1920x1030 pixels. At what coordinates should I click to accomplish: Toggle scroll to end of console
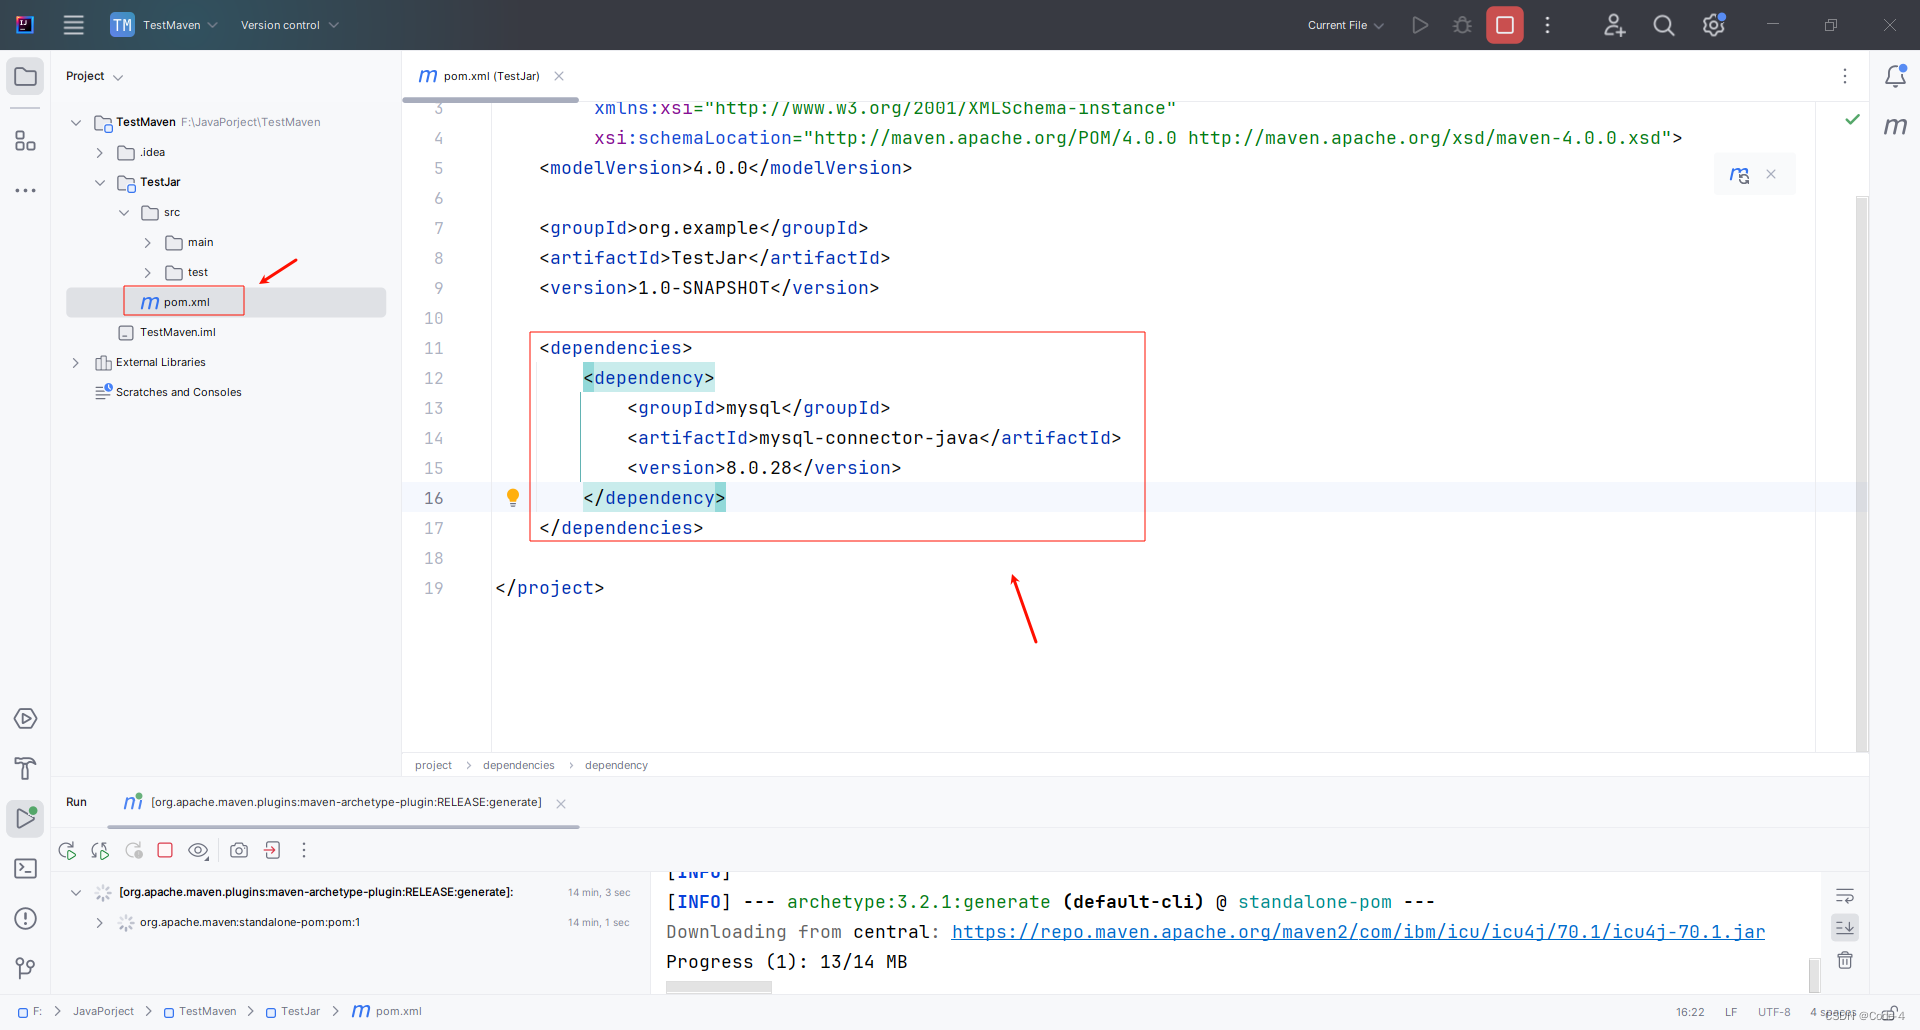click(x=1845, y=928)
